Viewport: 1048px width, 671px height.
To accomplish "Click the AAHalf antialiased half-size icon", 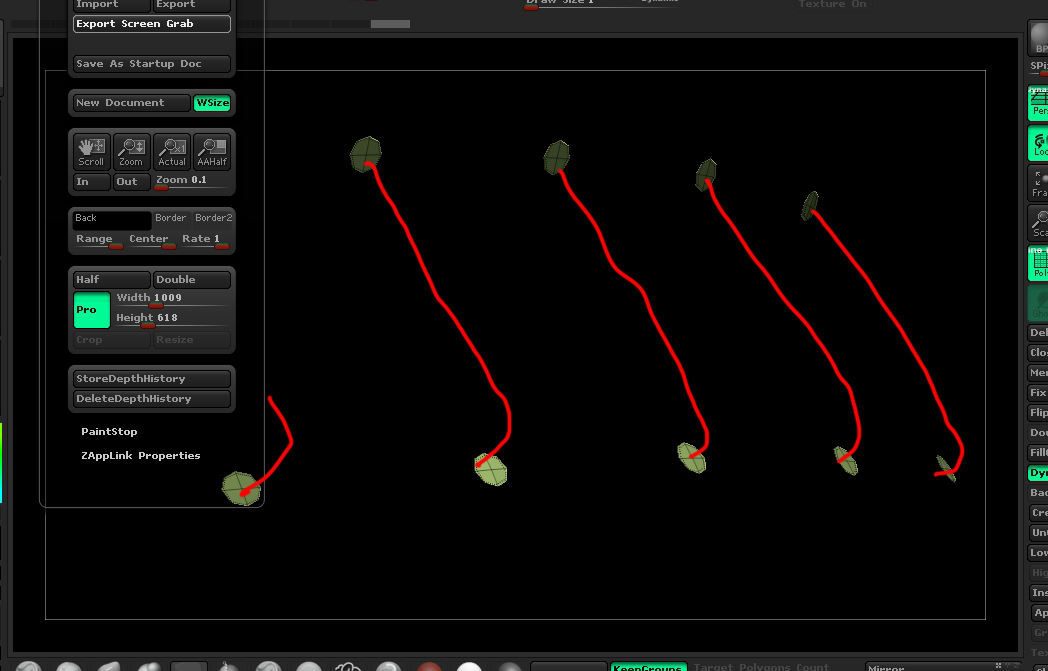I will click(212, 152).
